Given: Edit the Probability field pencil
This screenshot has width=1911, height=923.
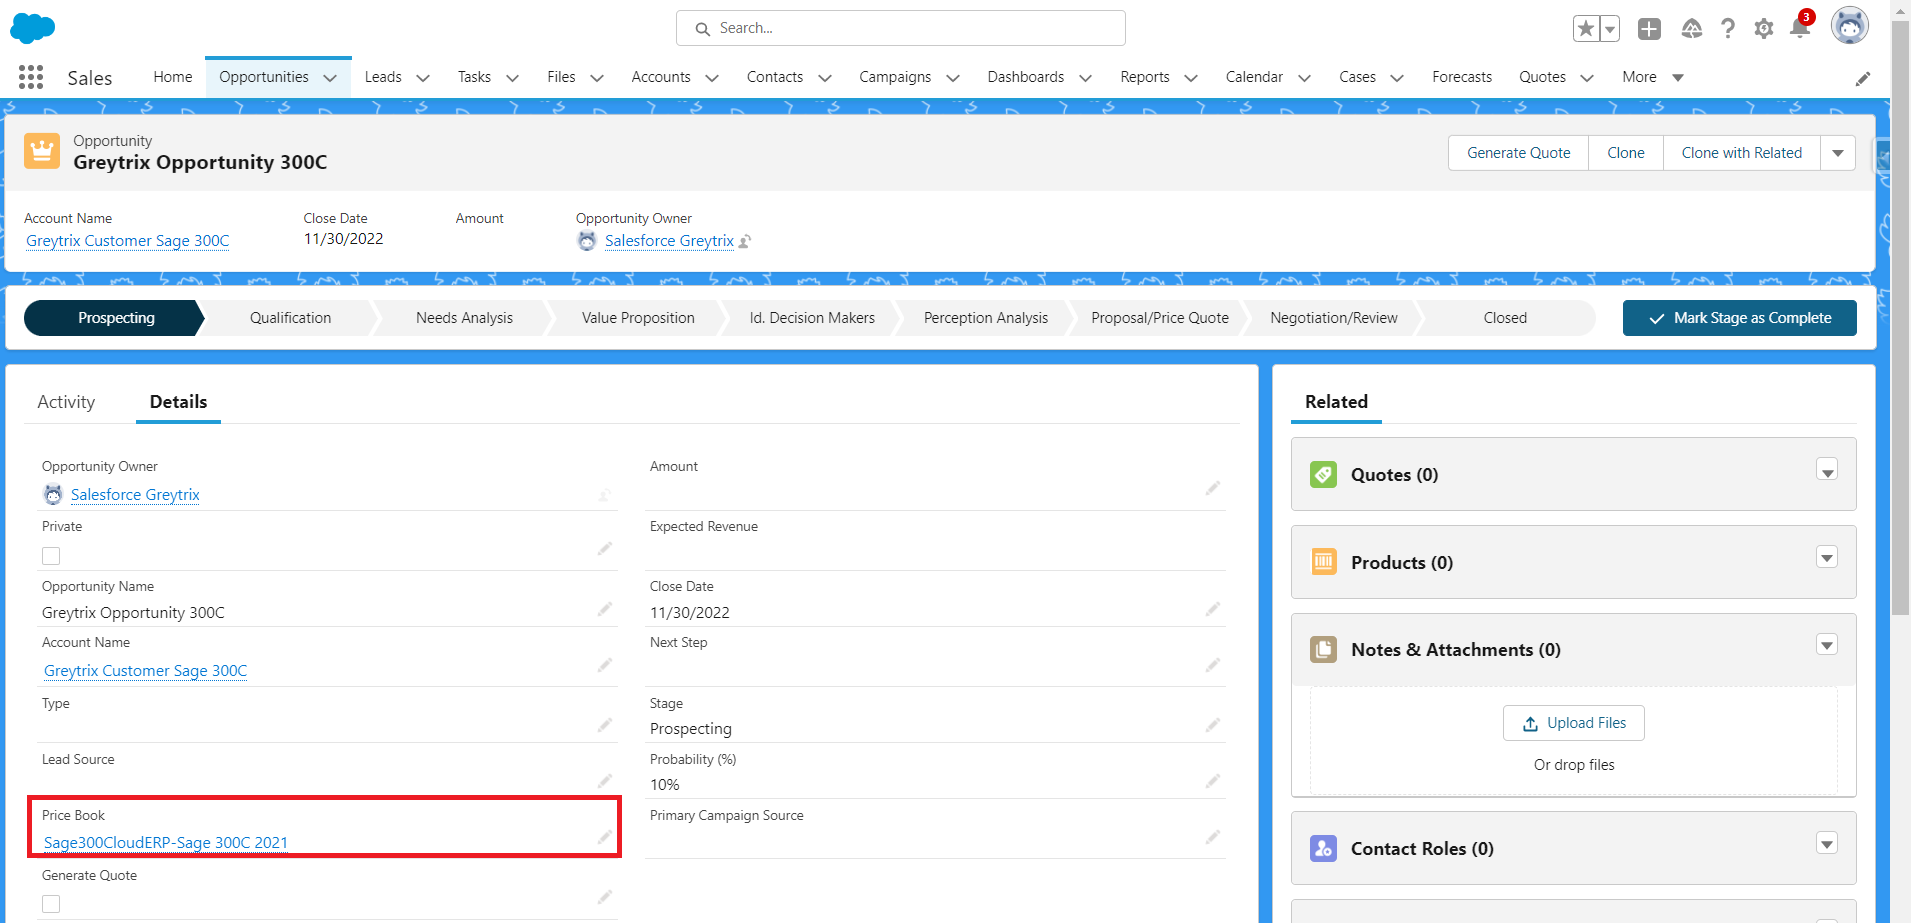Looking at the screenshot, I should (1213, 780).
